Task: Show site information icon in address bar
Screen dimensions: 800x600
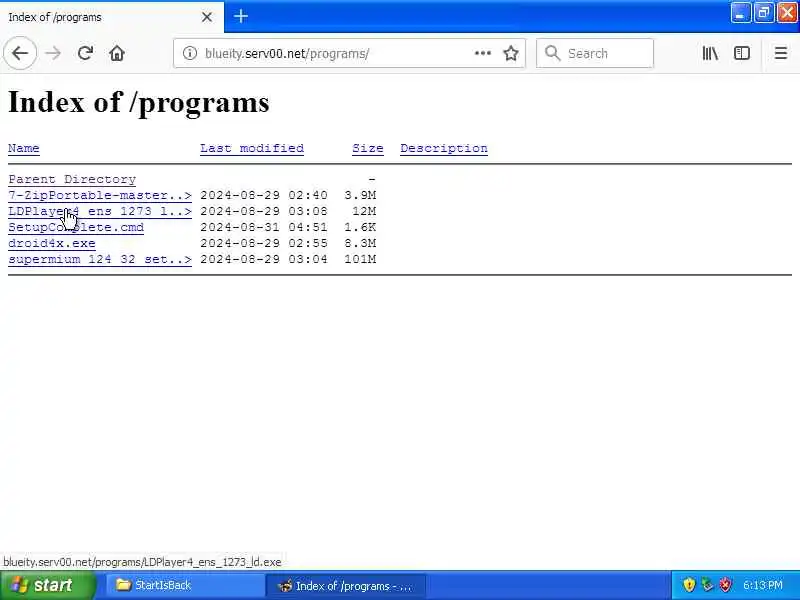Action: pos(190,53)
